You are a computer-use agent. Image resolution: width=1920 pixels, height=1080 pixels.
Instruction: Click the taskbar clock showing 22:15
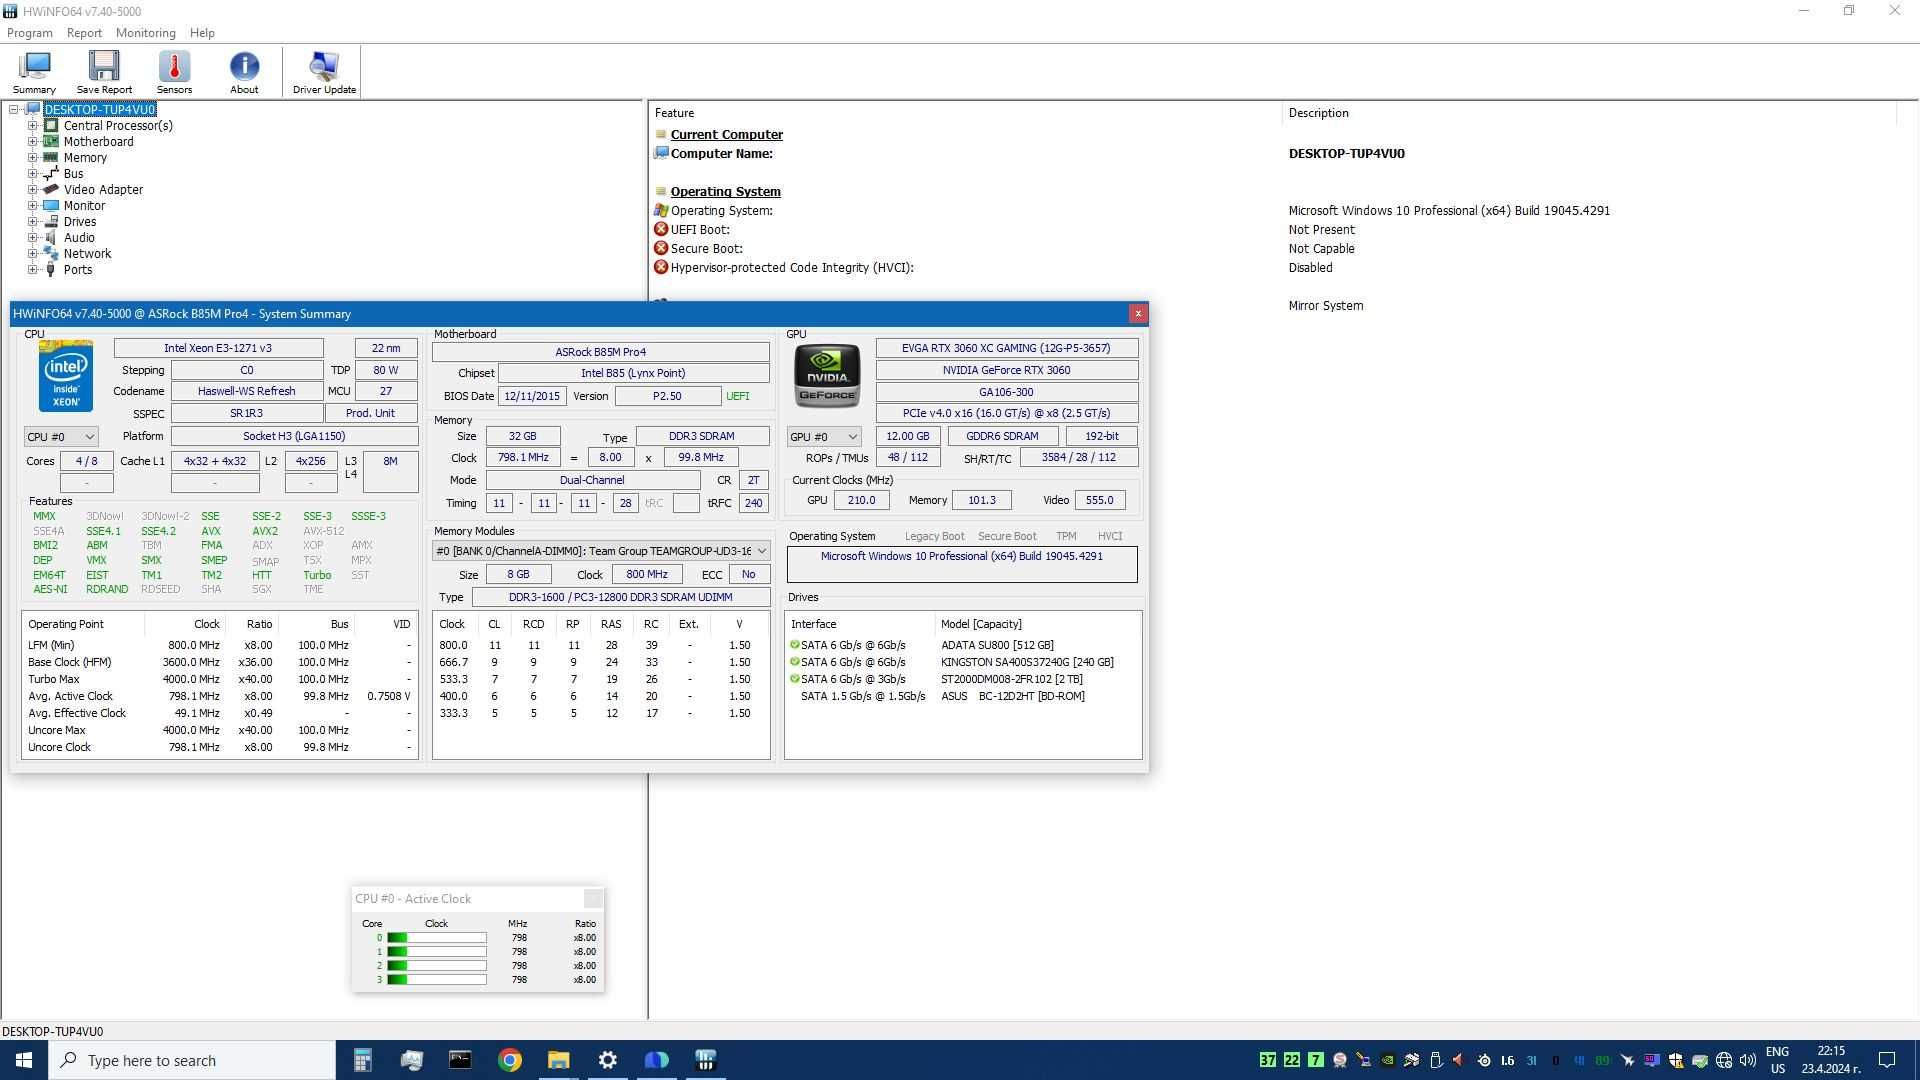tap(1831, 1060)
